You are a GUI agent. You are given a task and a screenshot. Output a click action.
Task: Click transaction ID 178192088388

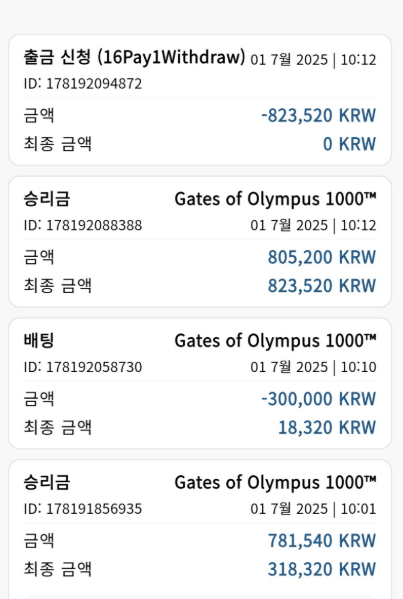point(83,225)
